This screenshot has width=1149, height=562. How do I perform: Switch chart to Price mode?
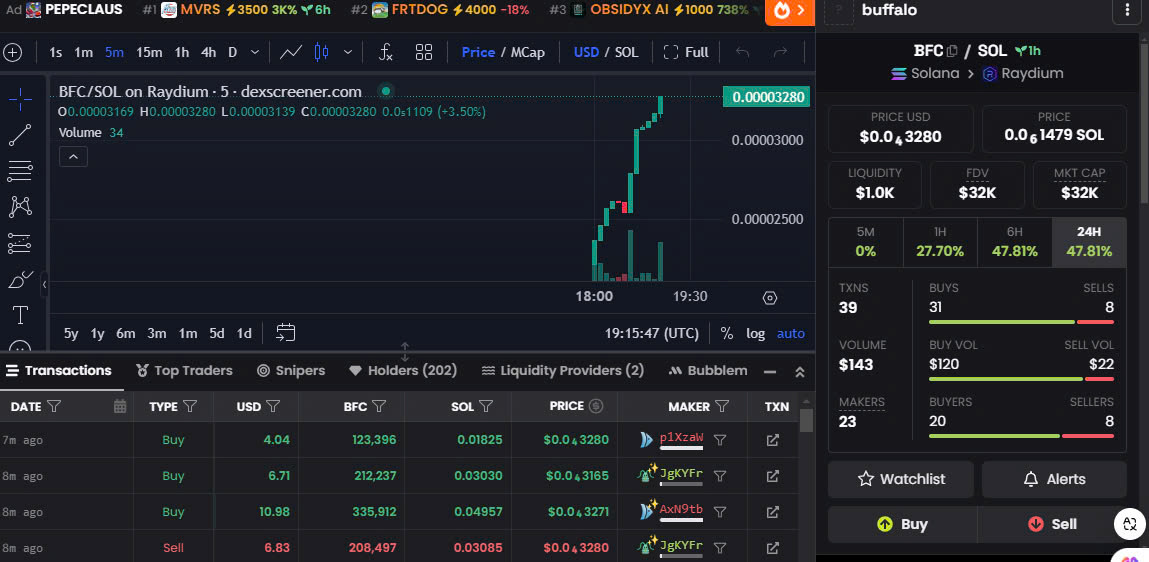[x=478, y=52]
